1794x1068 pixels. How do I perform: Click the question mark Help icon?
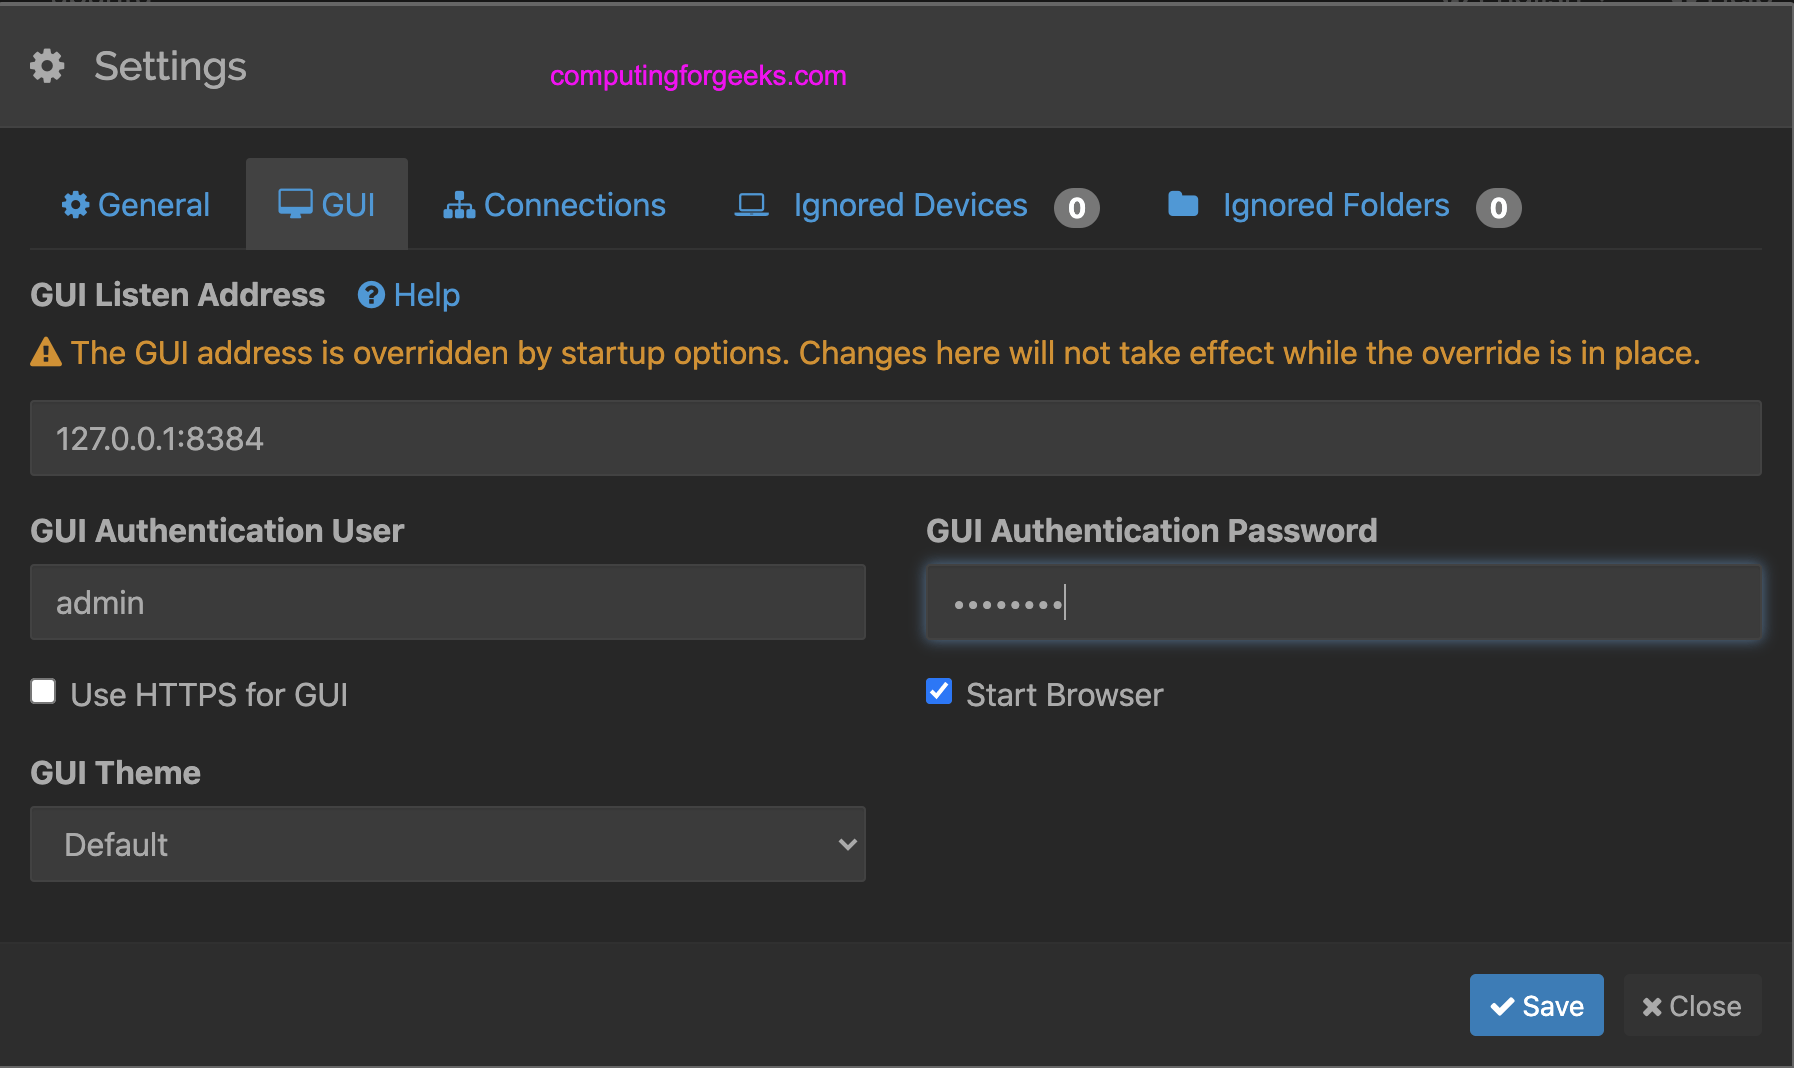[370, 295]
